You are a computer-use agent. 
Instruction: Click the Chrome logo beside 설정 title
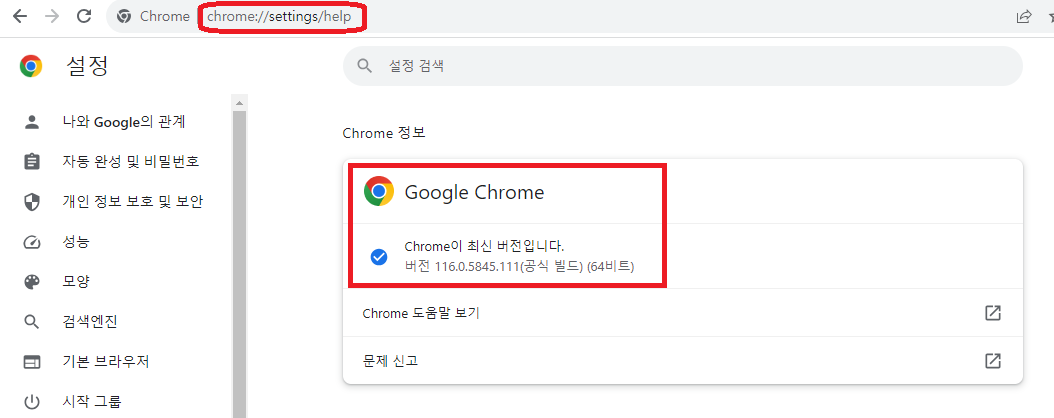(x=31, y=66)
